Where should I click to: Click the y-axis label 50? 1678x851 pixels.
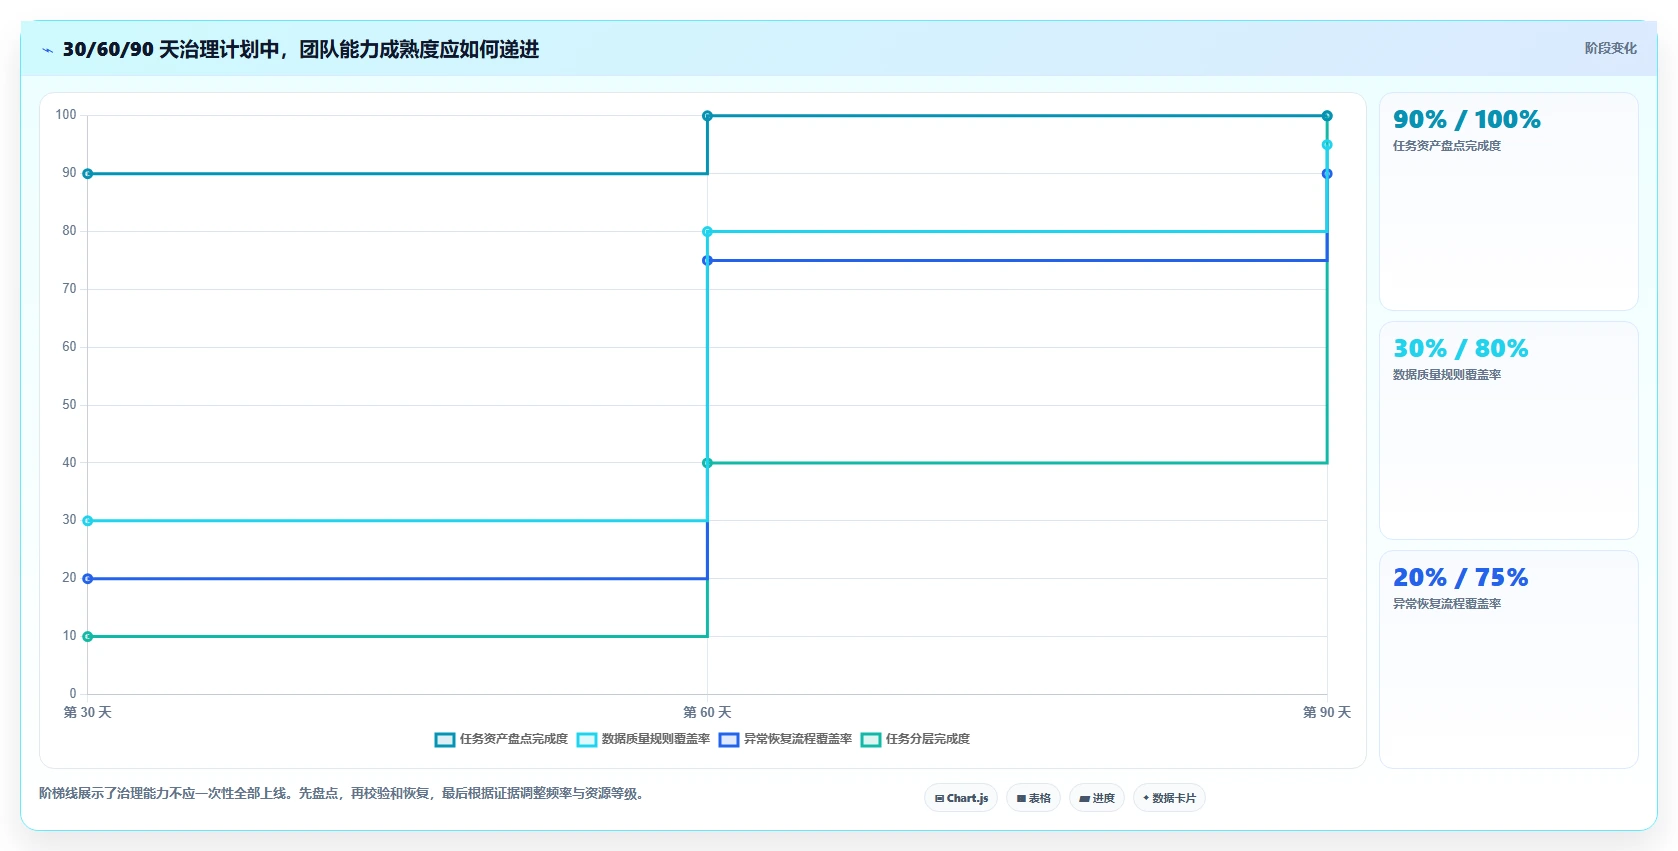pyautogui.click(x=69, y=405)
